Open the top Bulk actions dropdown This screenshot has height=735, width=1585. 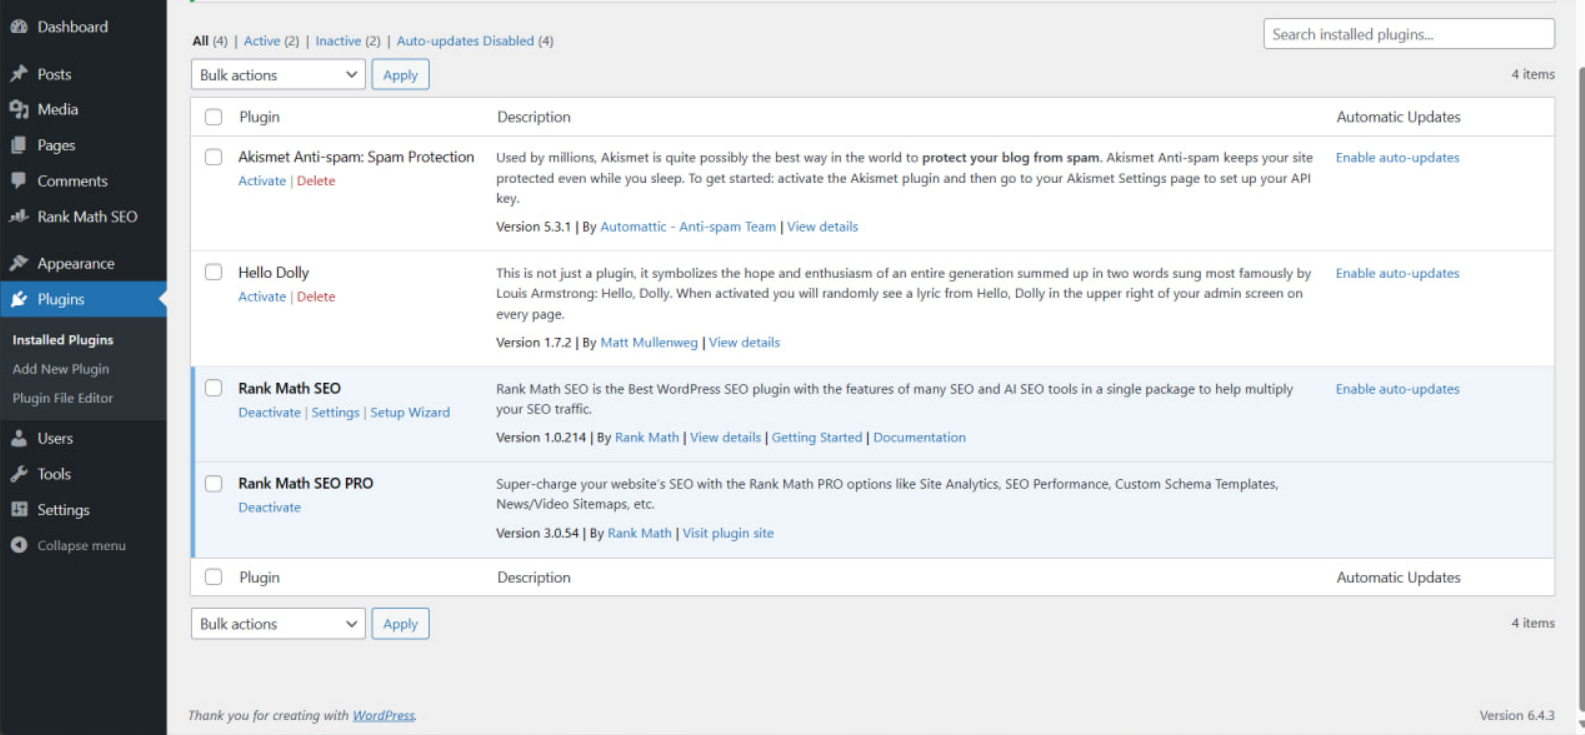coord(278,75)
